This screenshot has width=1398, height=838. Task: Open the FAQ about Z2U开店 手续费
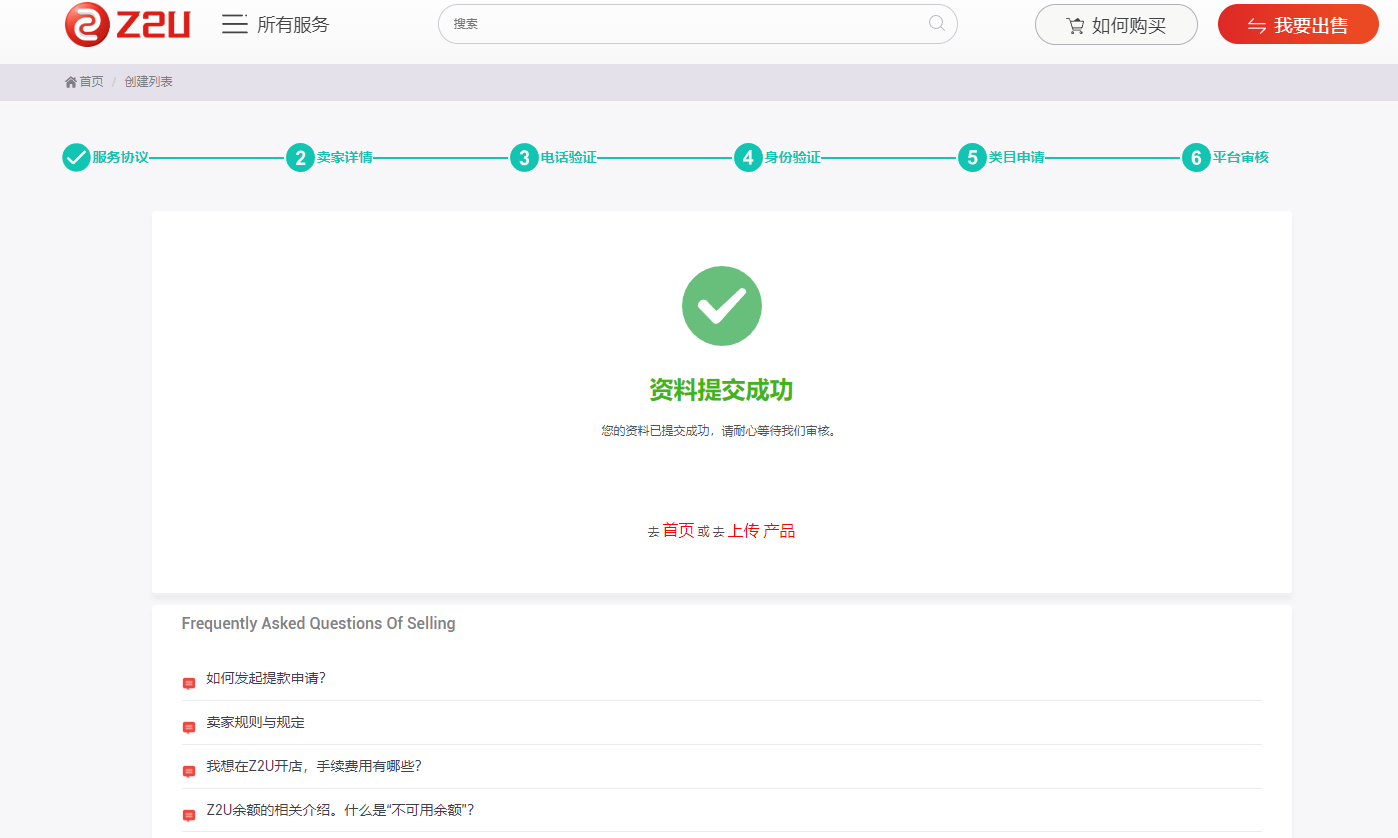314,766
